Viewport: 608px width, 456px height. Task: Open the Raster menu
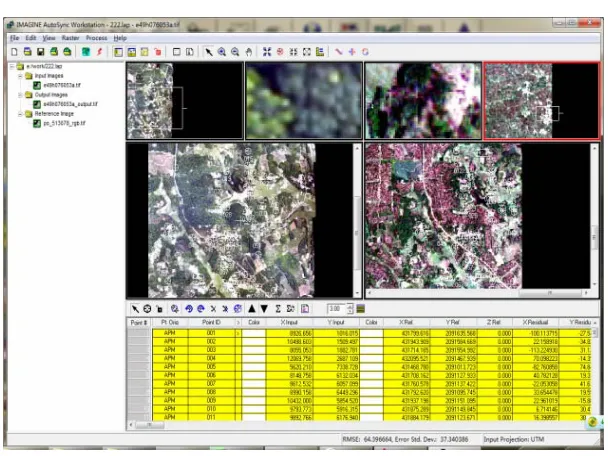tap(70, 38)
